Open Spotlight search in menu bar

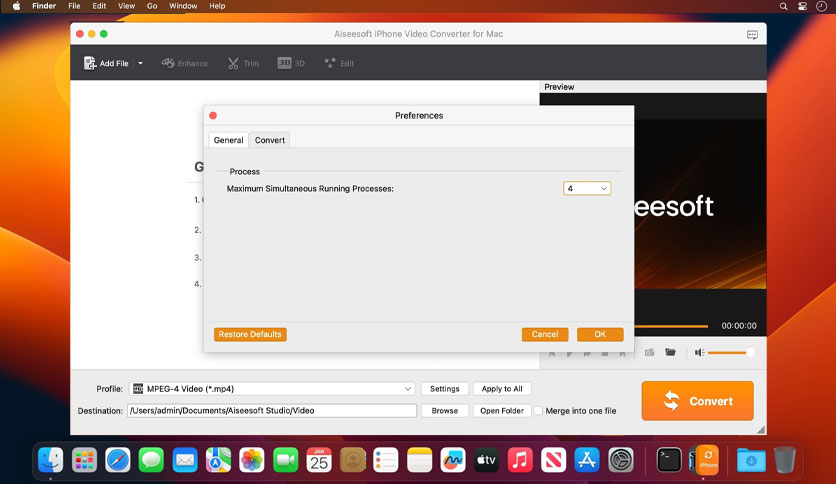click(x=783, y=6)
